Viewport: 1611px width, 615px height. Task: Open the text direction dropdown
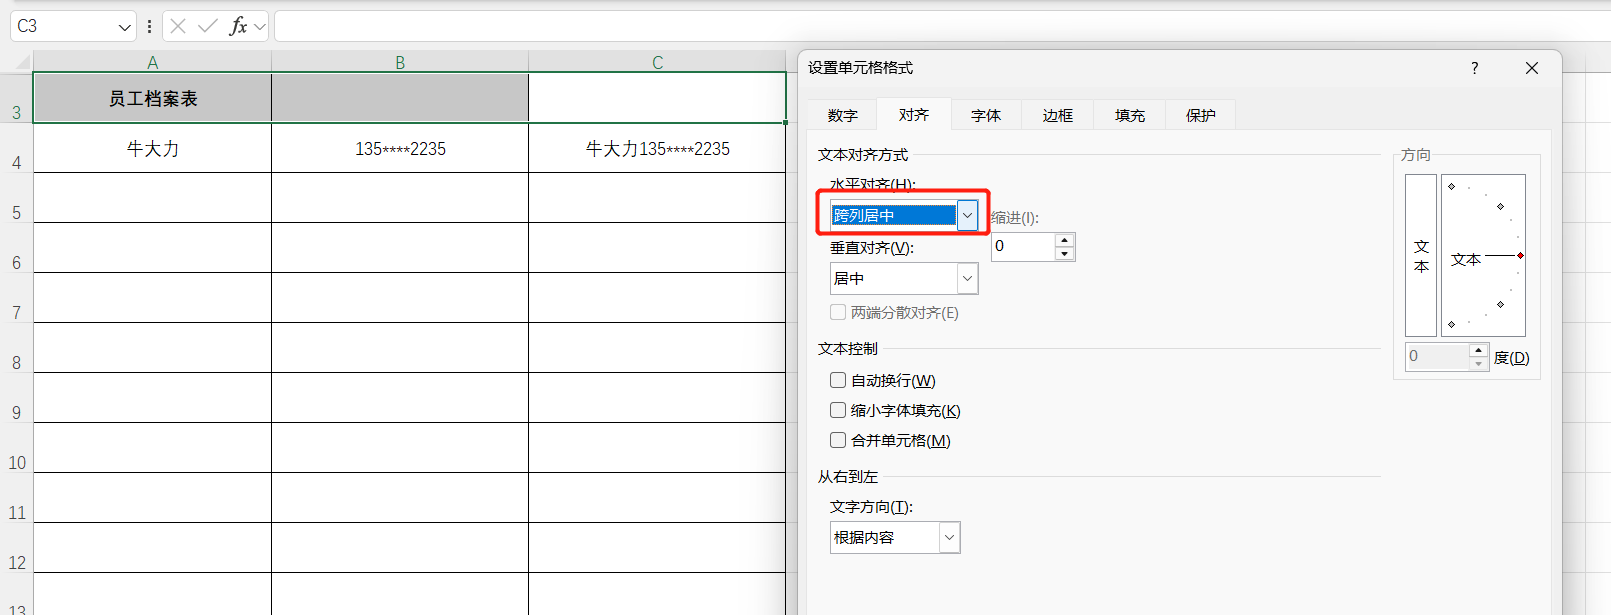(950, 538)
